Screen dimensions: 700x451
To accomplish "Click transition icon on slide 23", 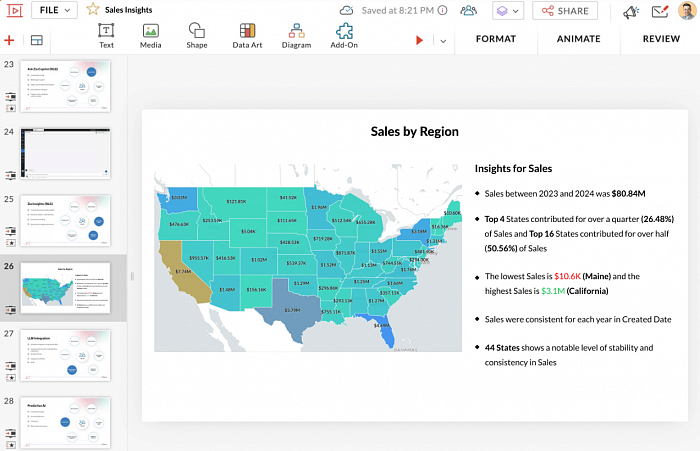I will pos(10,96).
